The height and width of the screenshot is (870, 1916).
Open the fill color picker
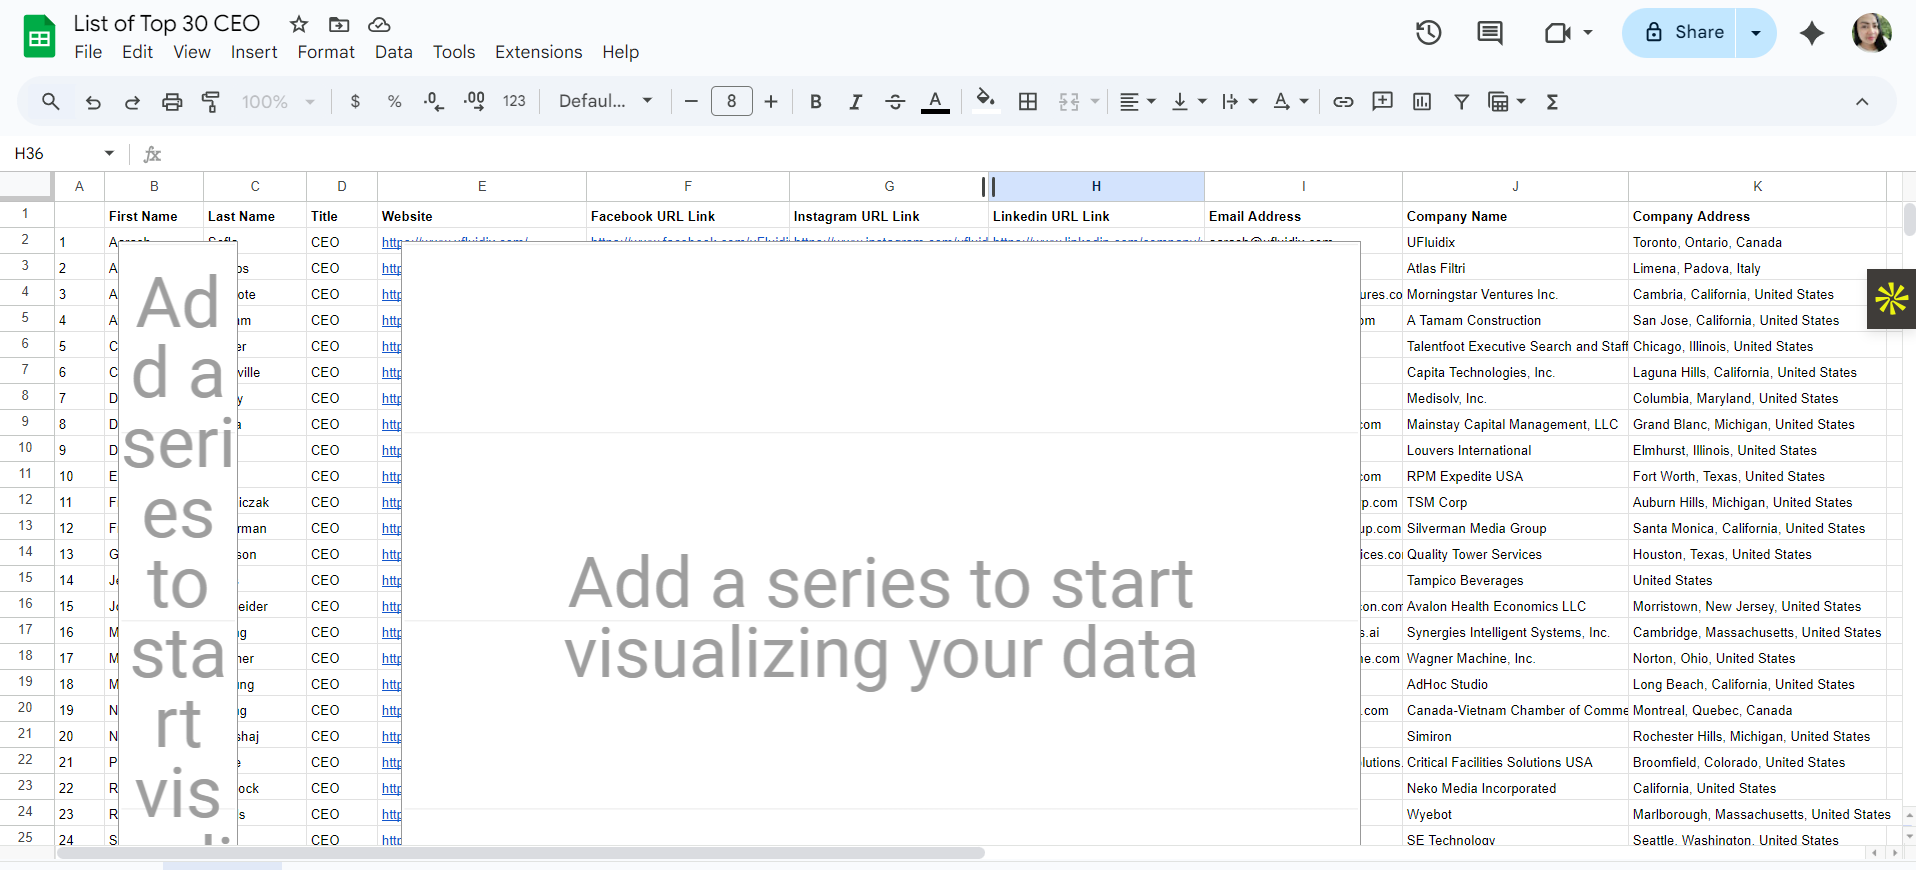[985, 100]
